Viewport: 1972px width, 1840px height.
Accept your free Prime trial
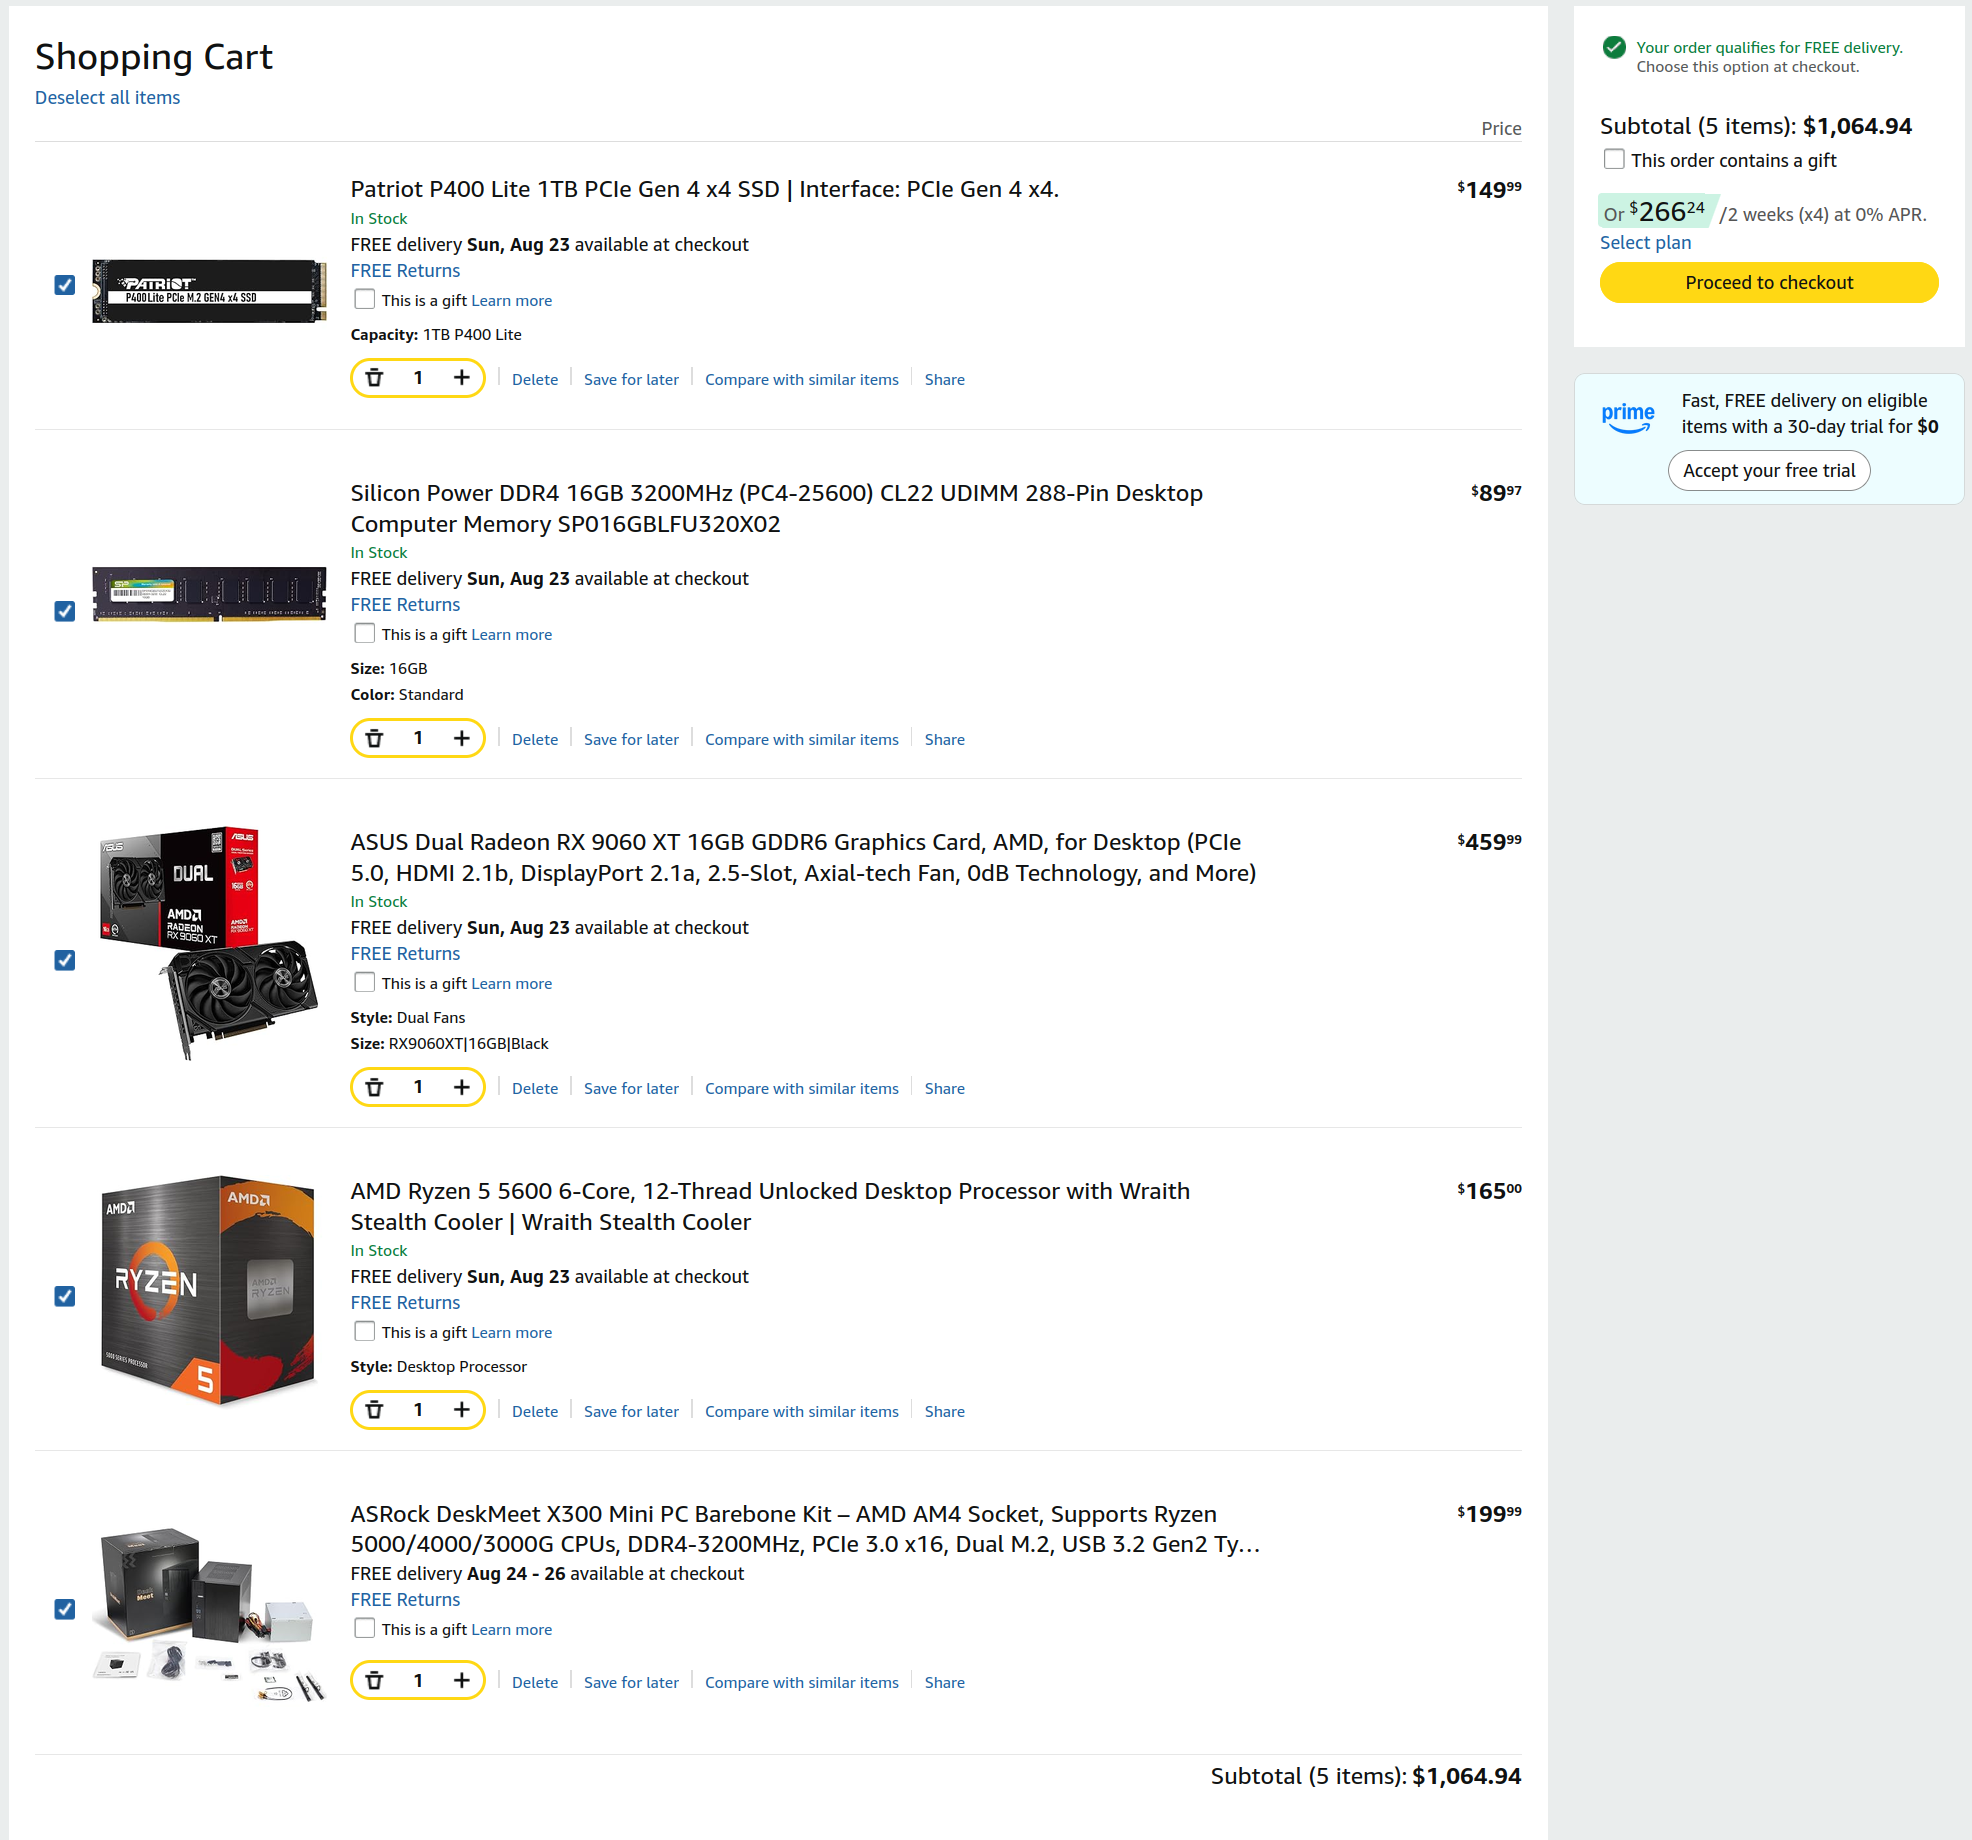point(1769,470)
